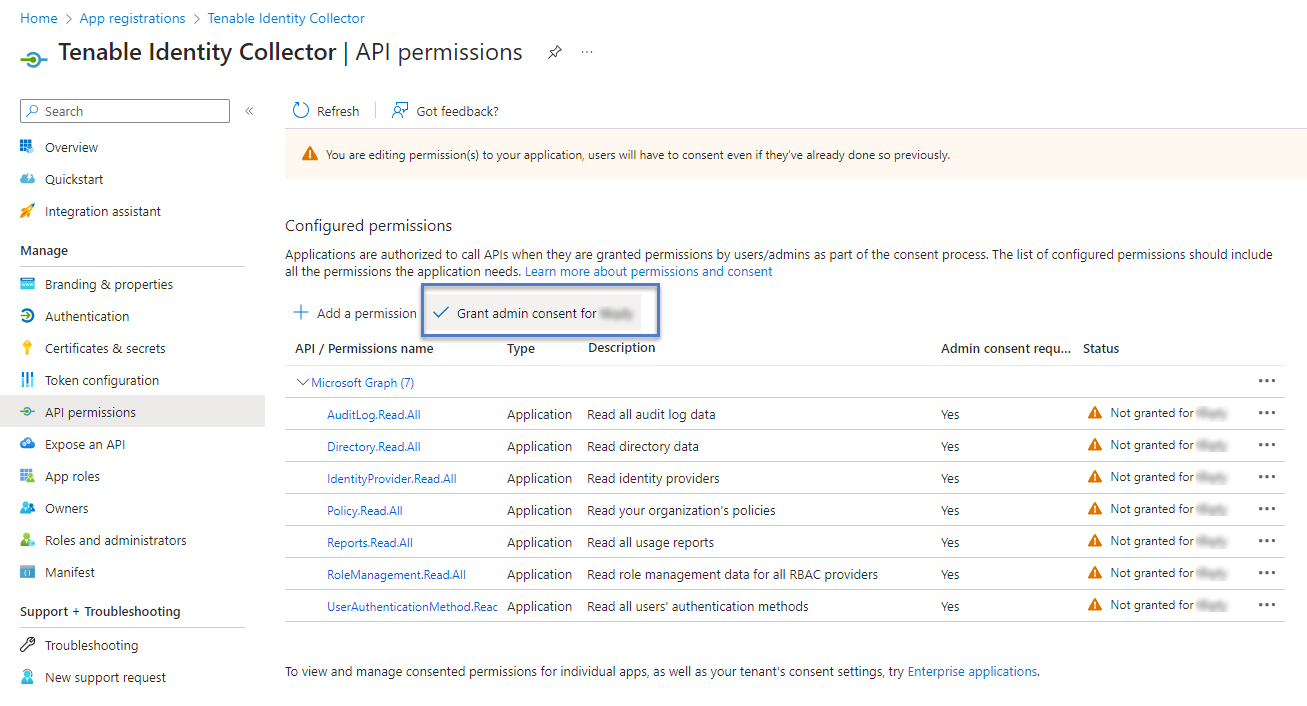Click the Troubleshooting wrench icon
This screenshot has width=1307, height=706.
click(x=27, y=645)
